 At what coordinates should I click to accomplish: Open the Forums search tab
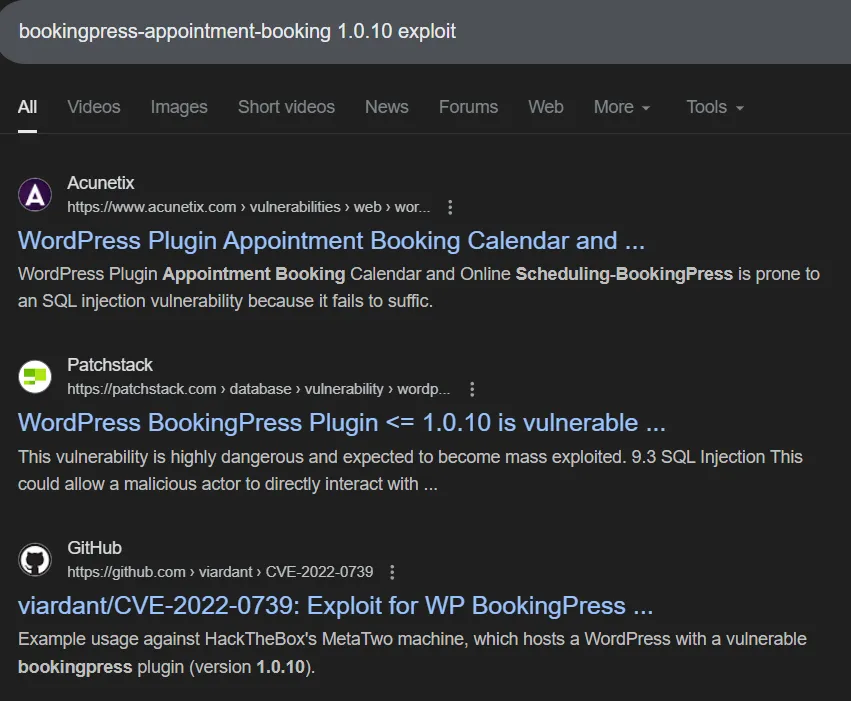(468, 107)
